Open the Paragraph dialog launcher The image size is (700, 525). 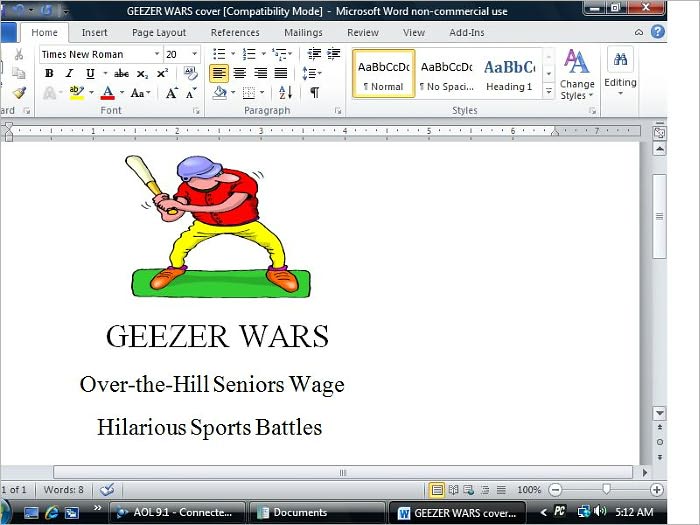coord(338,111)
